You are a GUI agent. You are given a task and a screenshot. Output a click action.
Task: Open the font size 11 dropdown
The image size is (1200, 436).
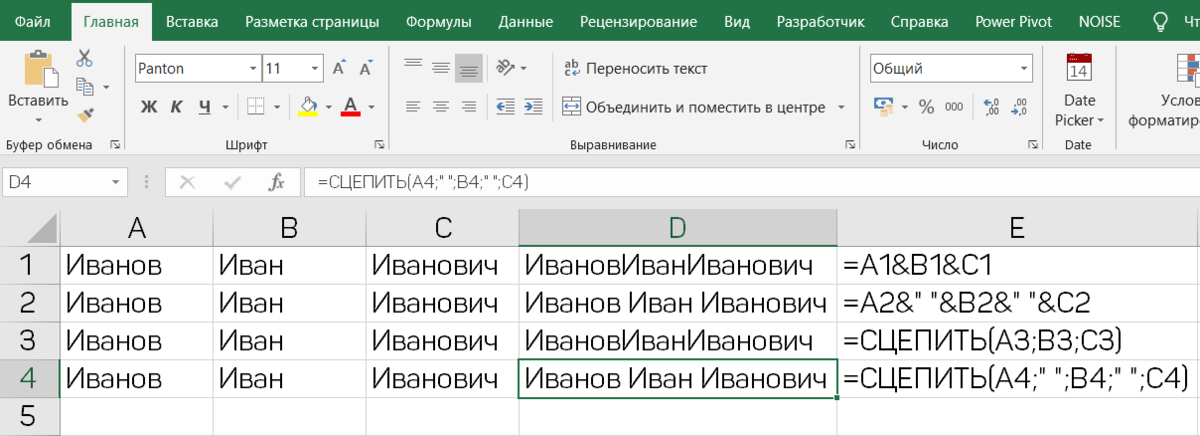click(317, 69)
